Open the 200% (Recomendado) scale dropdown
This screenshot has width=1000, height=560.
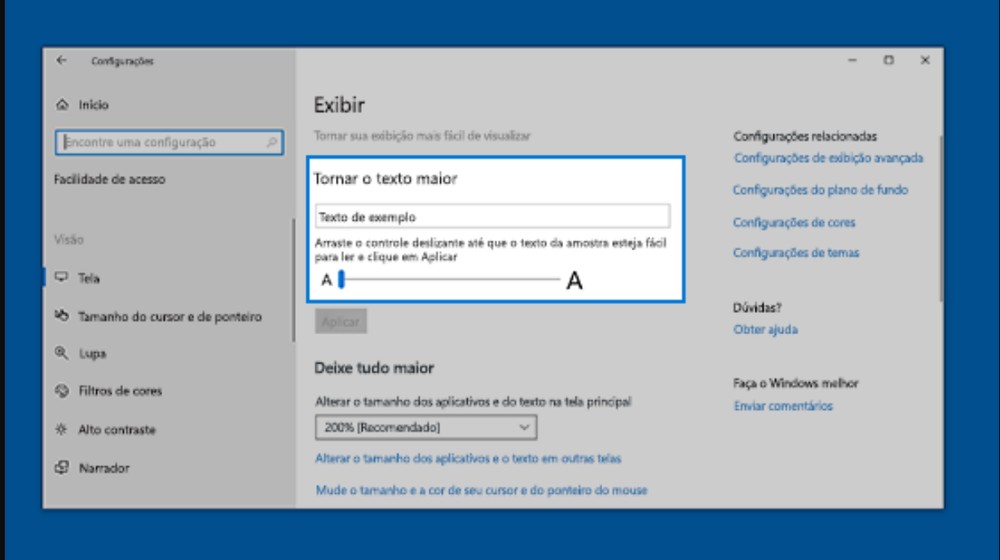[x=425, y=427]
